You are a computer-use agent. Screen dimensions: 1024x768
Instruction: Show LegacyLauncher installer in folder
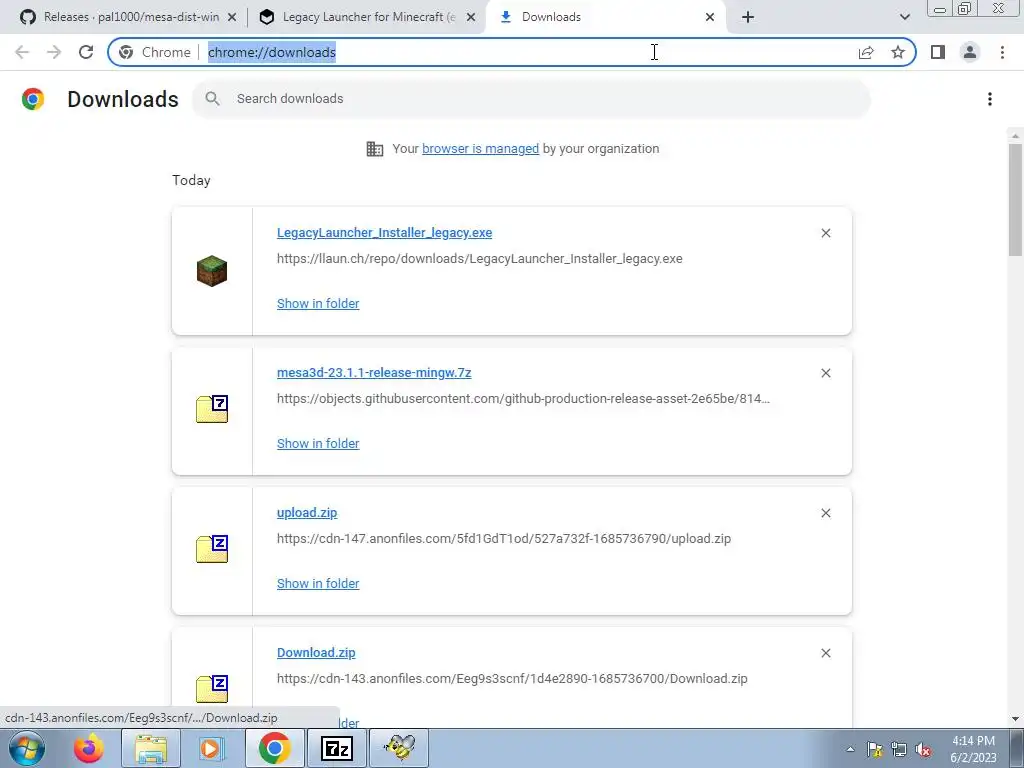(x=318, y=304)
